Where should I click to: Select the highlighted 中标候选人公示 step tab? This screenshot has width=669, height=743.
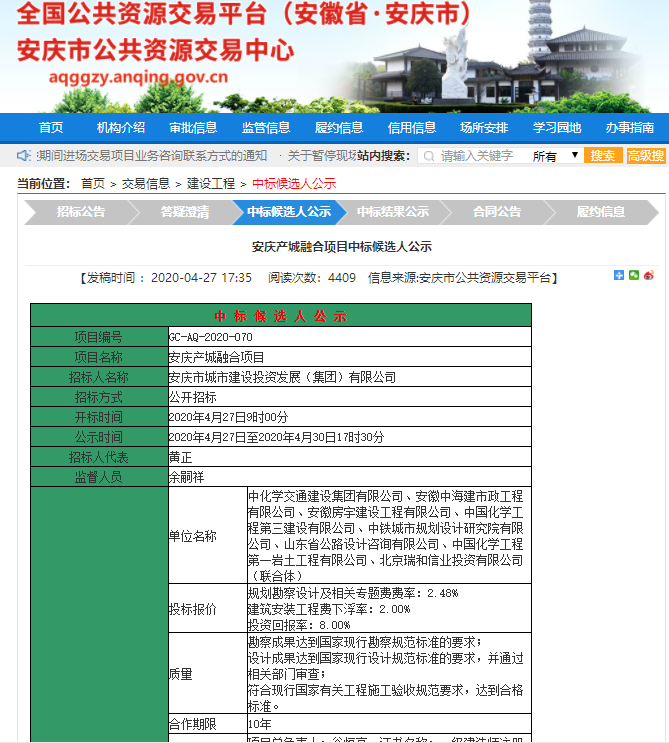coord(289,212)
